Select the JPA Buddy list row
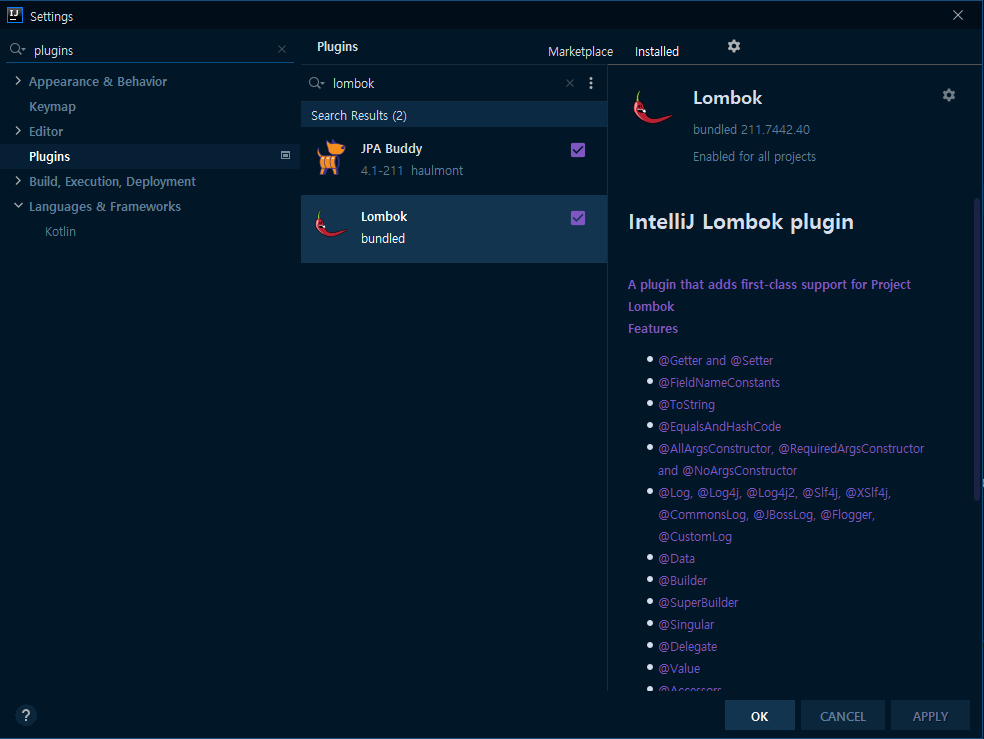984x739 pixels. point(454,160)
